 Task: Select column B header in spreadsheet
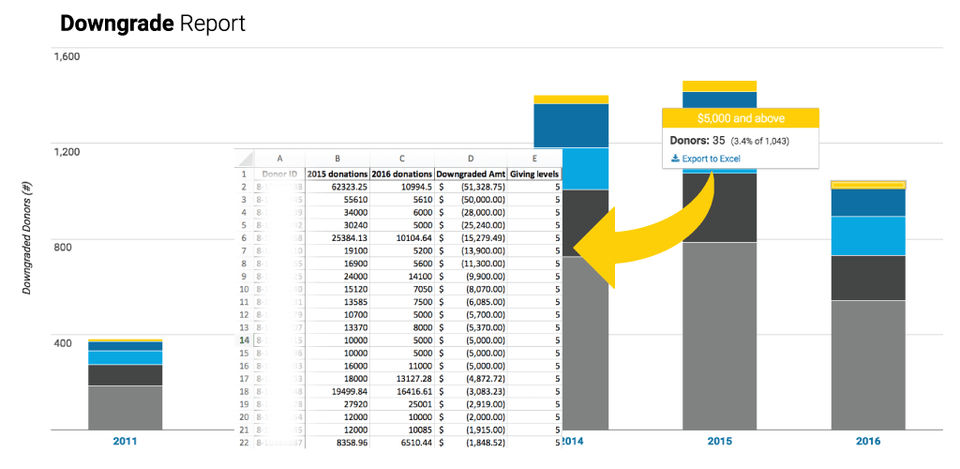(x=337, y=158)
